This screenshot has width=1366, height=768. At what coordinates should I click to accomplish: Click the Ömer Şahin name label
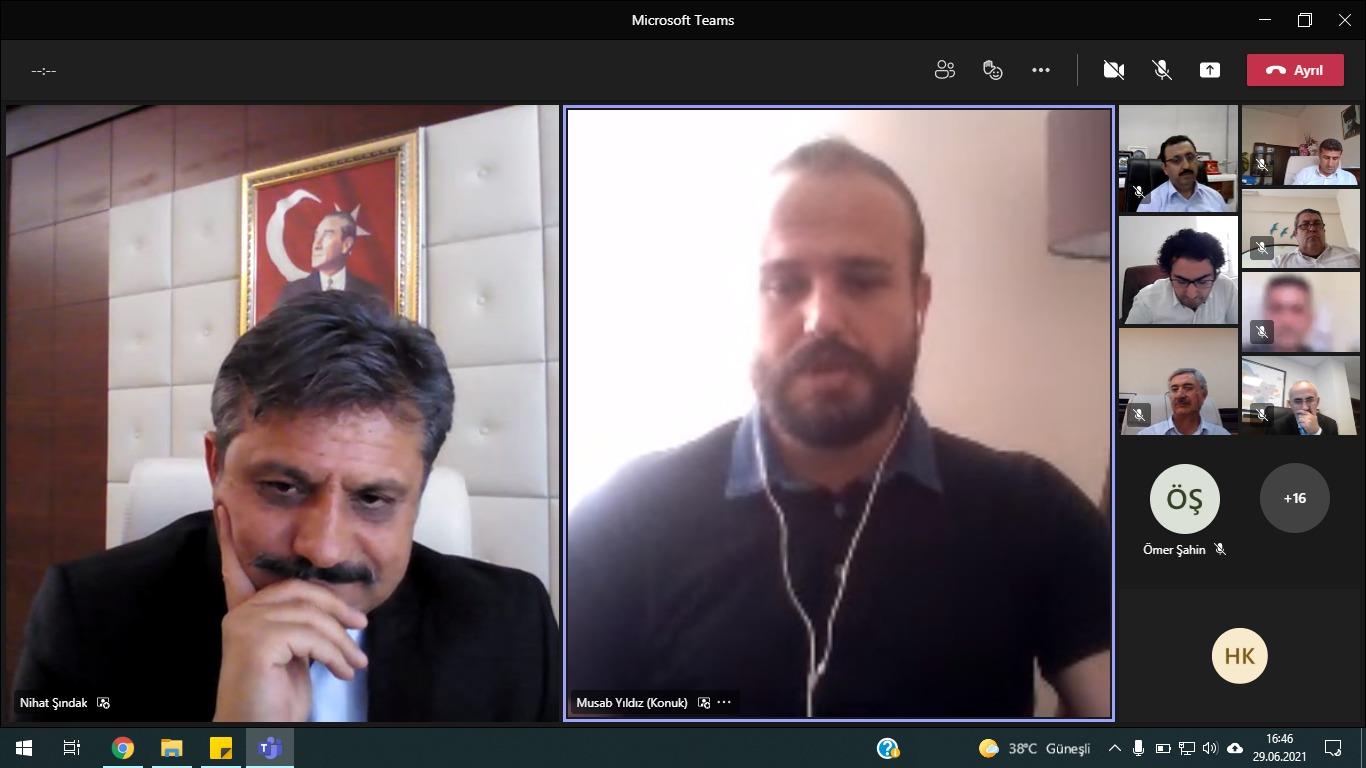pos(1174,550)
